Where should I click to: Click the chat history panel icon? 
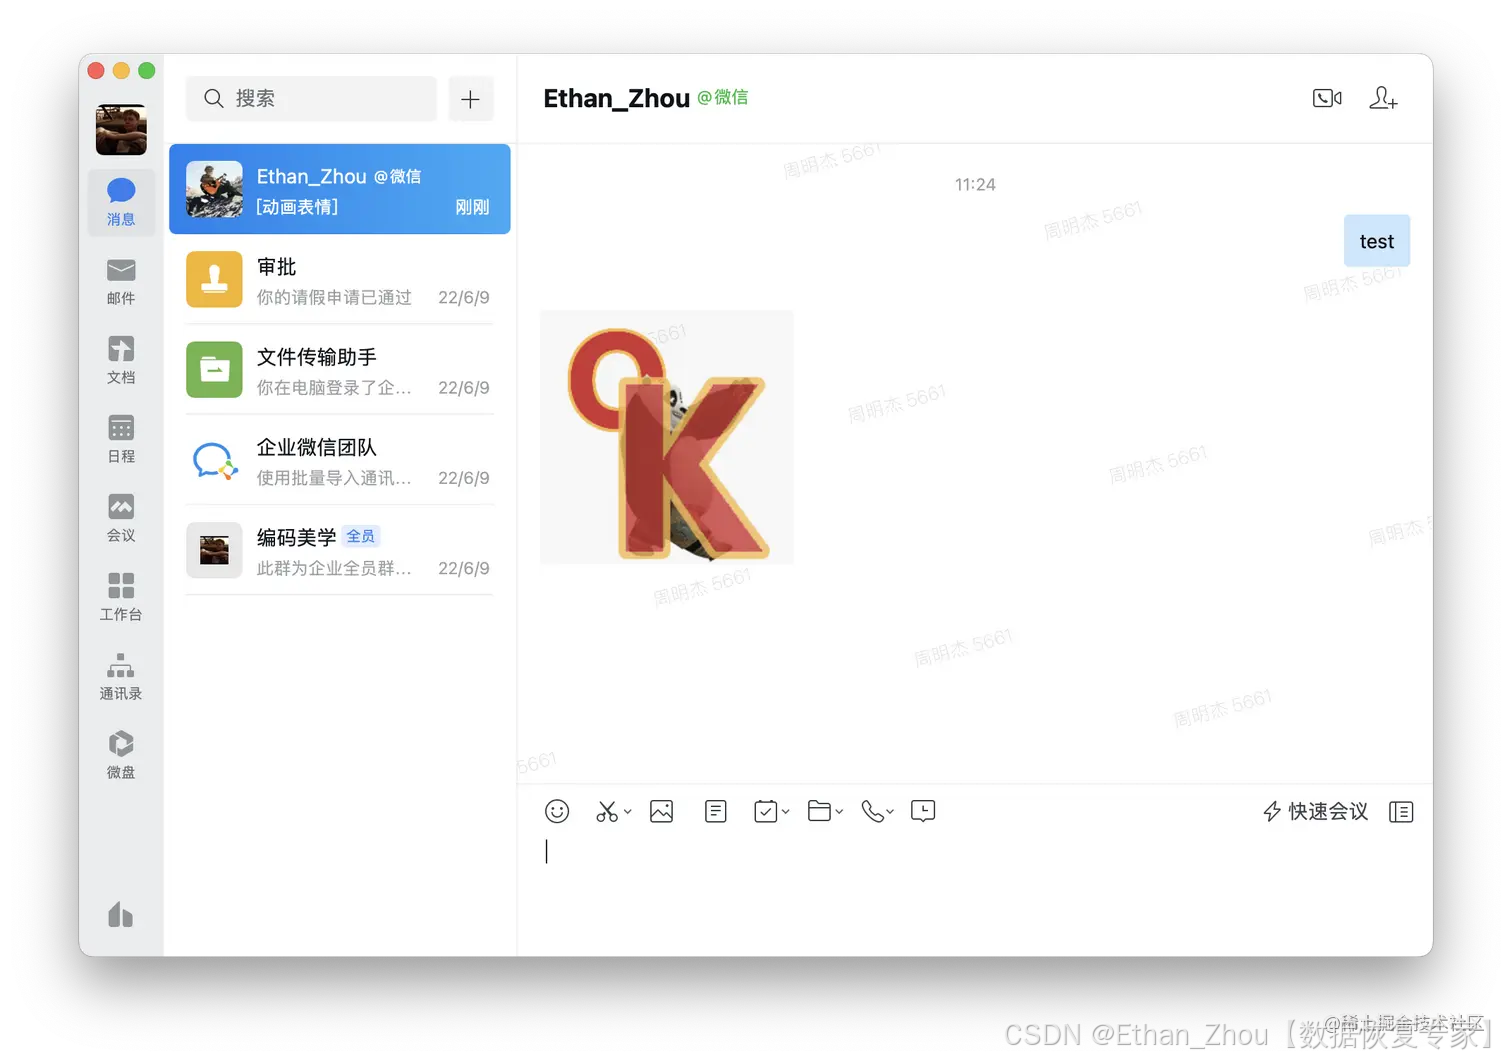[x=1400, y=811]
